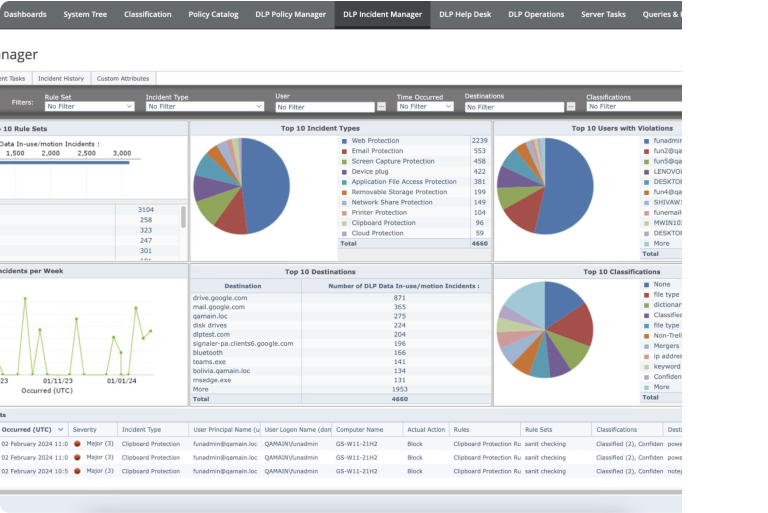Click More in Top 10 Users legend
The height and width of the screenshot is (513, 768).
pos(661,244)
